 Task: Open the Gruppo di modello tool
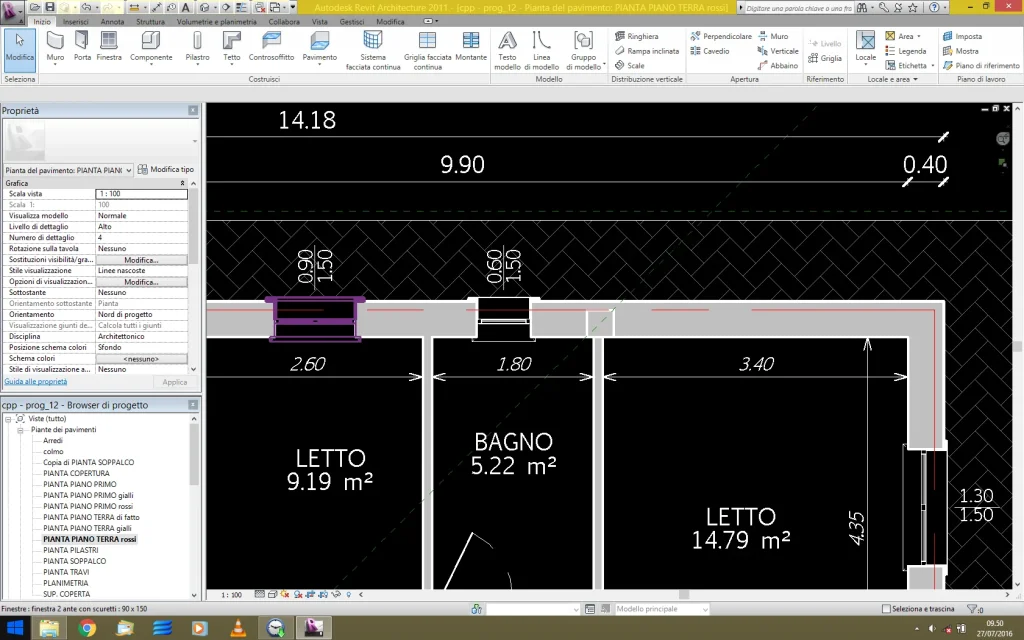pyautogui.click(x=584, y=50)
